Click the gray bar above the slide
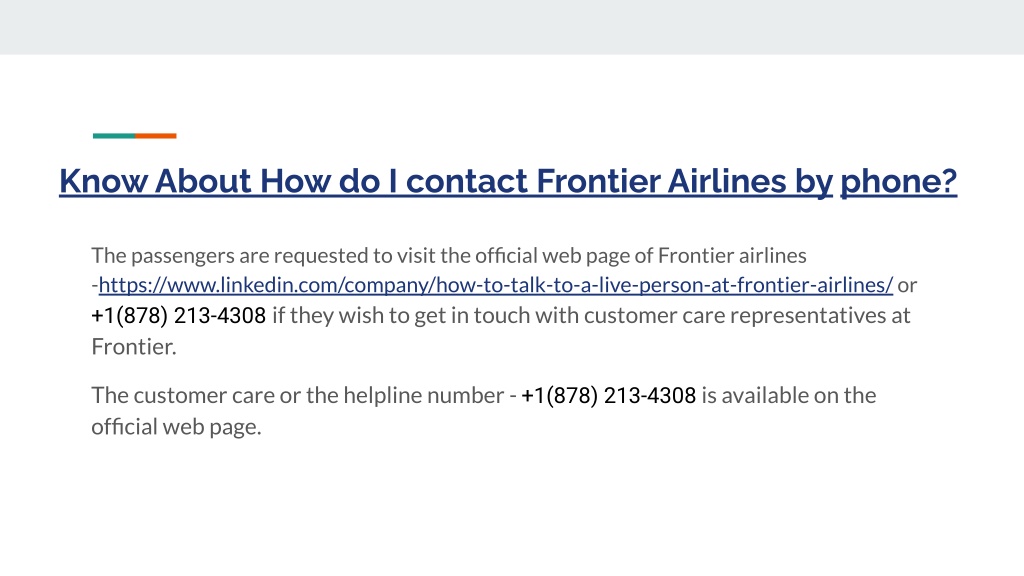Viewport: 1024px width, 576px height. [x=512, y=27]
